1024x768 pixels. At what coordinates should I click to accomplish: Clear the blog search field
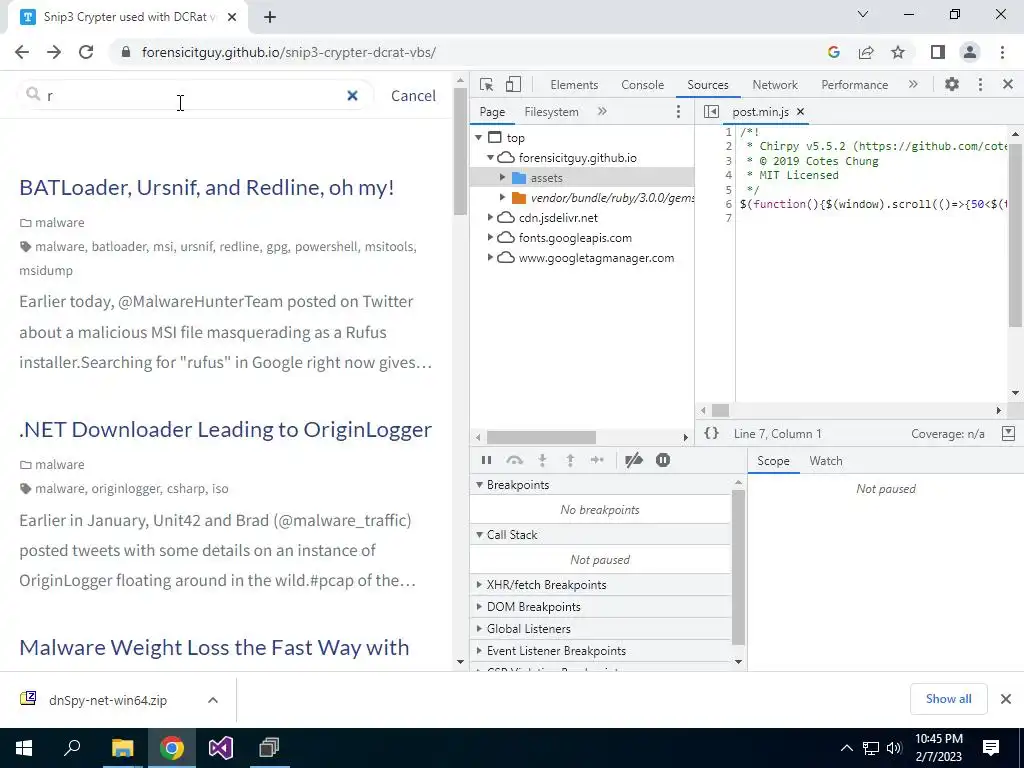[352, 96]
